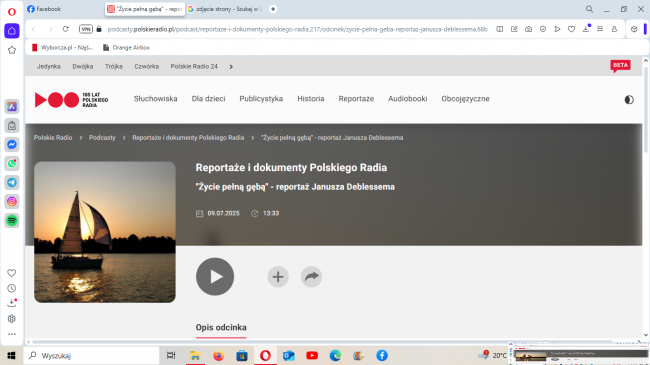Open sidebar settings gear
The height and width of the screenshot is (365, 650).
(x=12, y=319)
